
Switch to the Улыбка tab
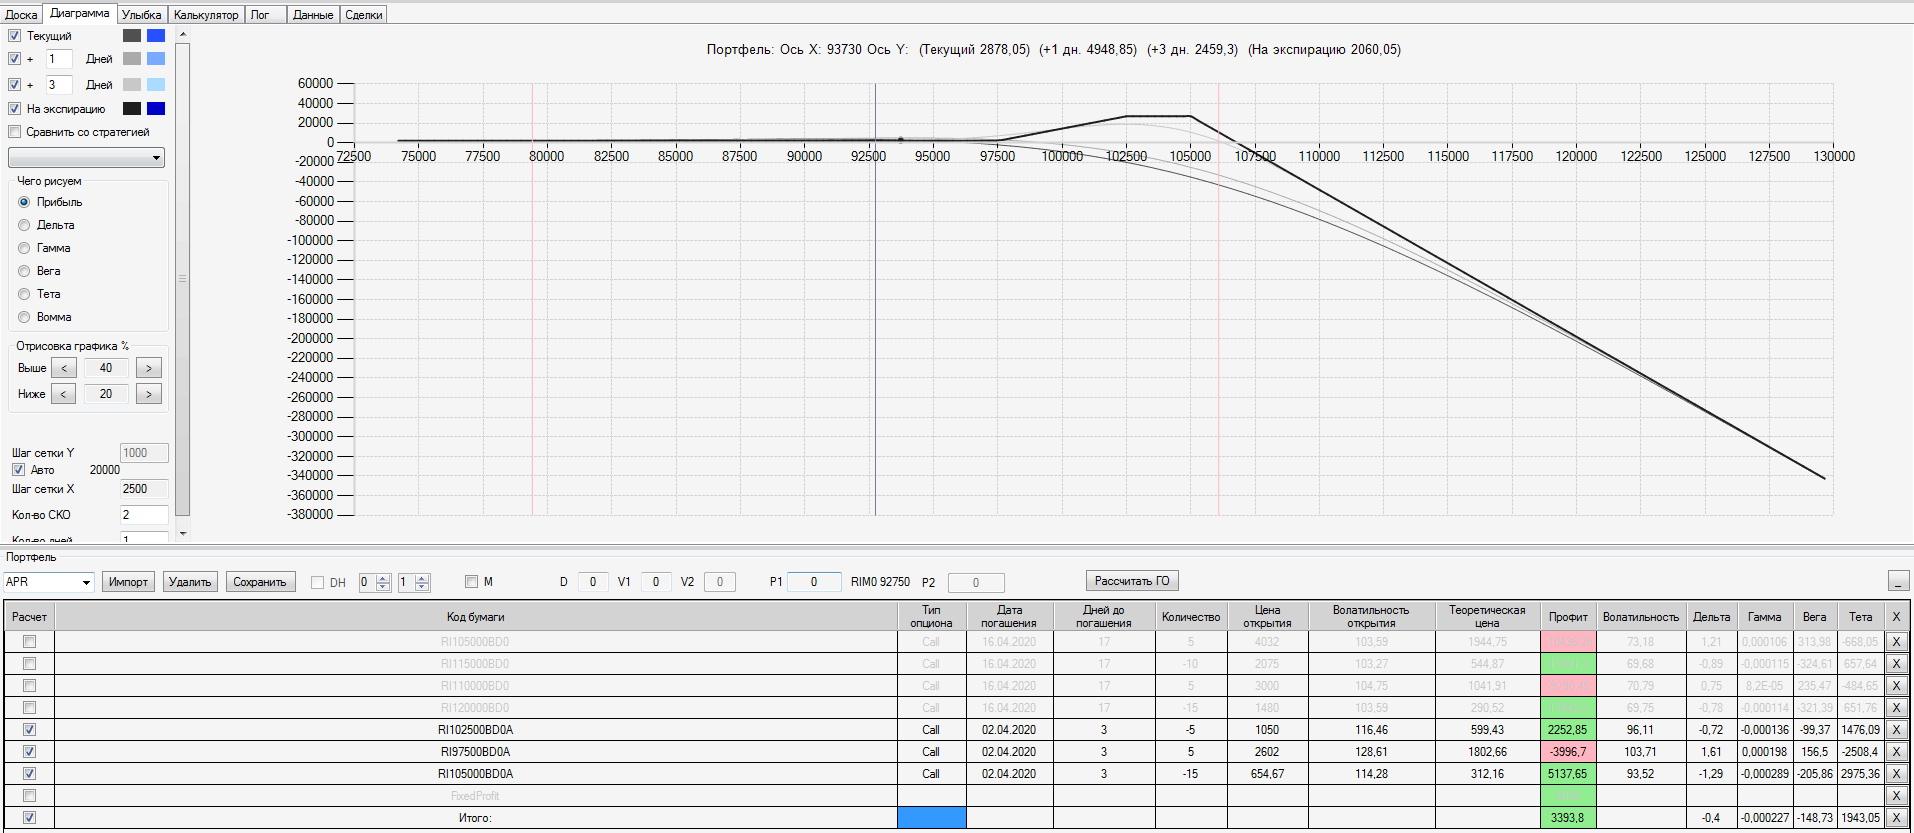click(142, 15)
